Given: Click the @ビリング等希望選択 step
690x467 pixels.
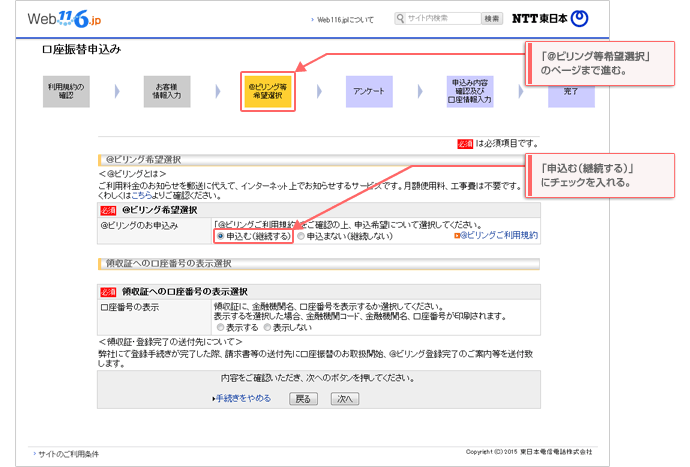Looking at the screenshot, I should 267,91.
